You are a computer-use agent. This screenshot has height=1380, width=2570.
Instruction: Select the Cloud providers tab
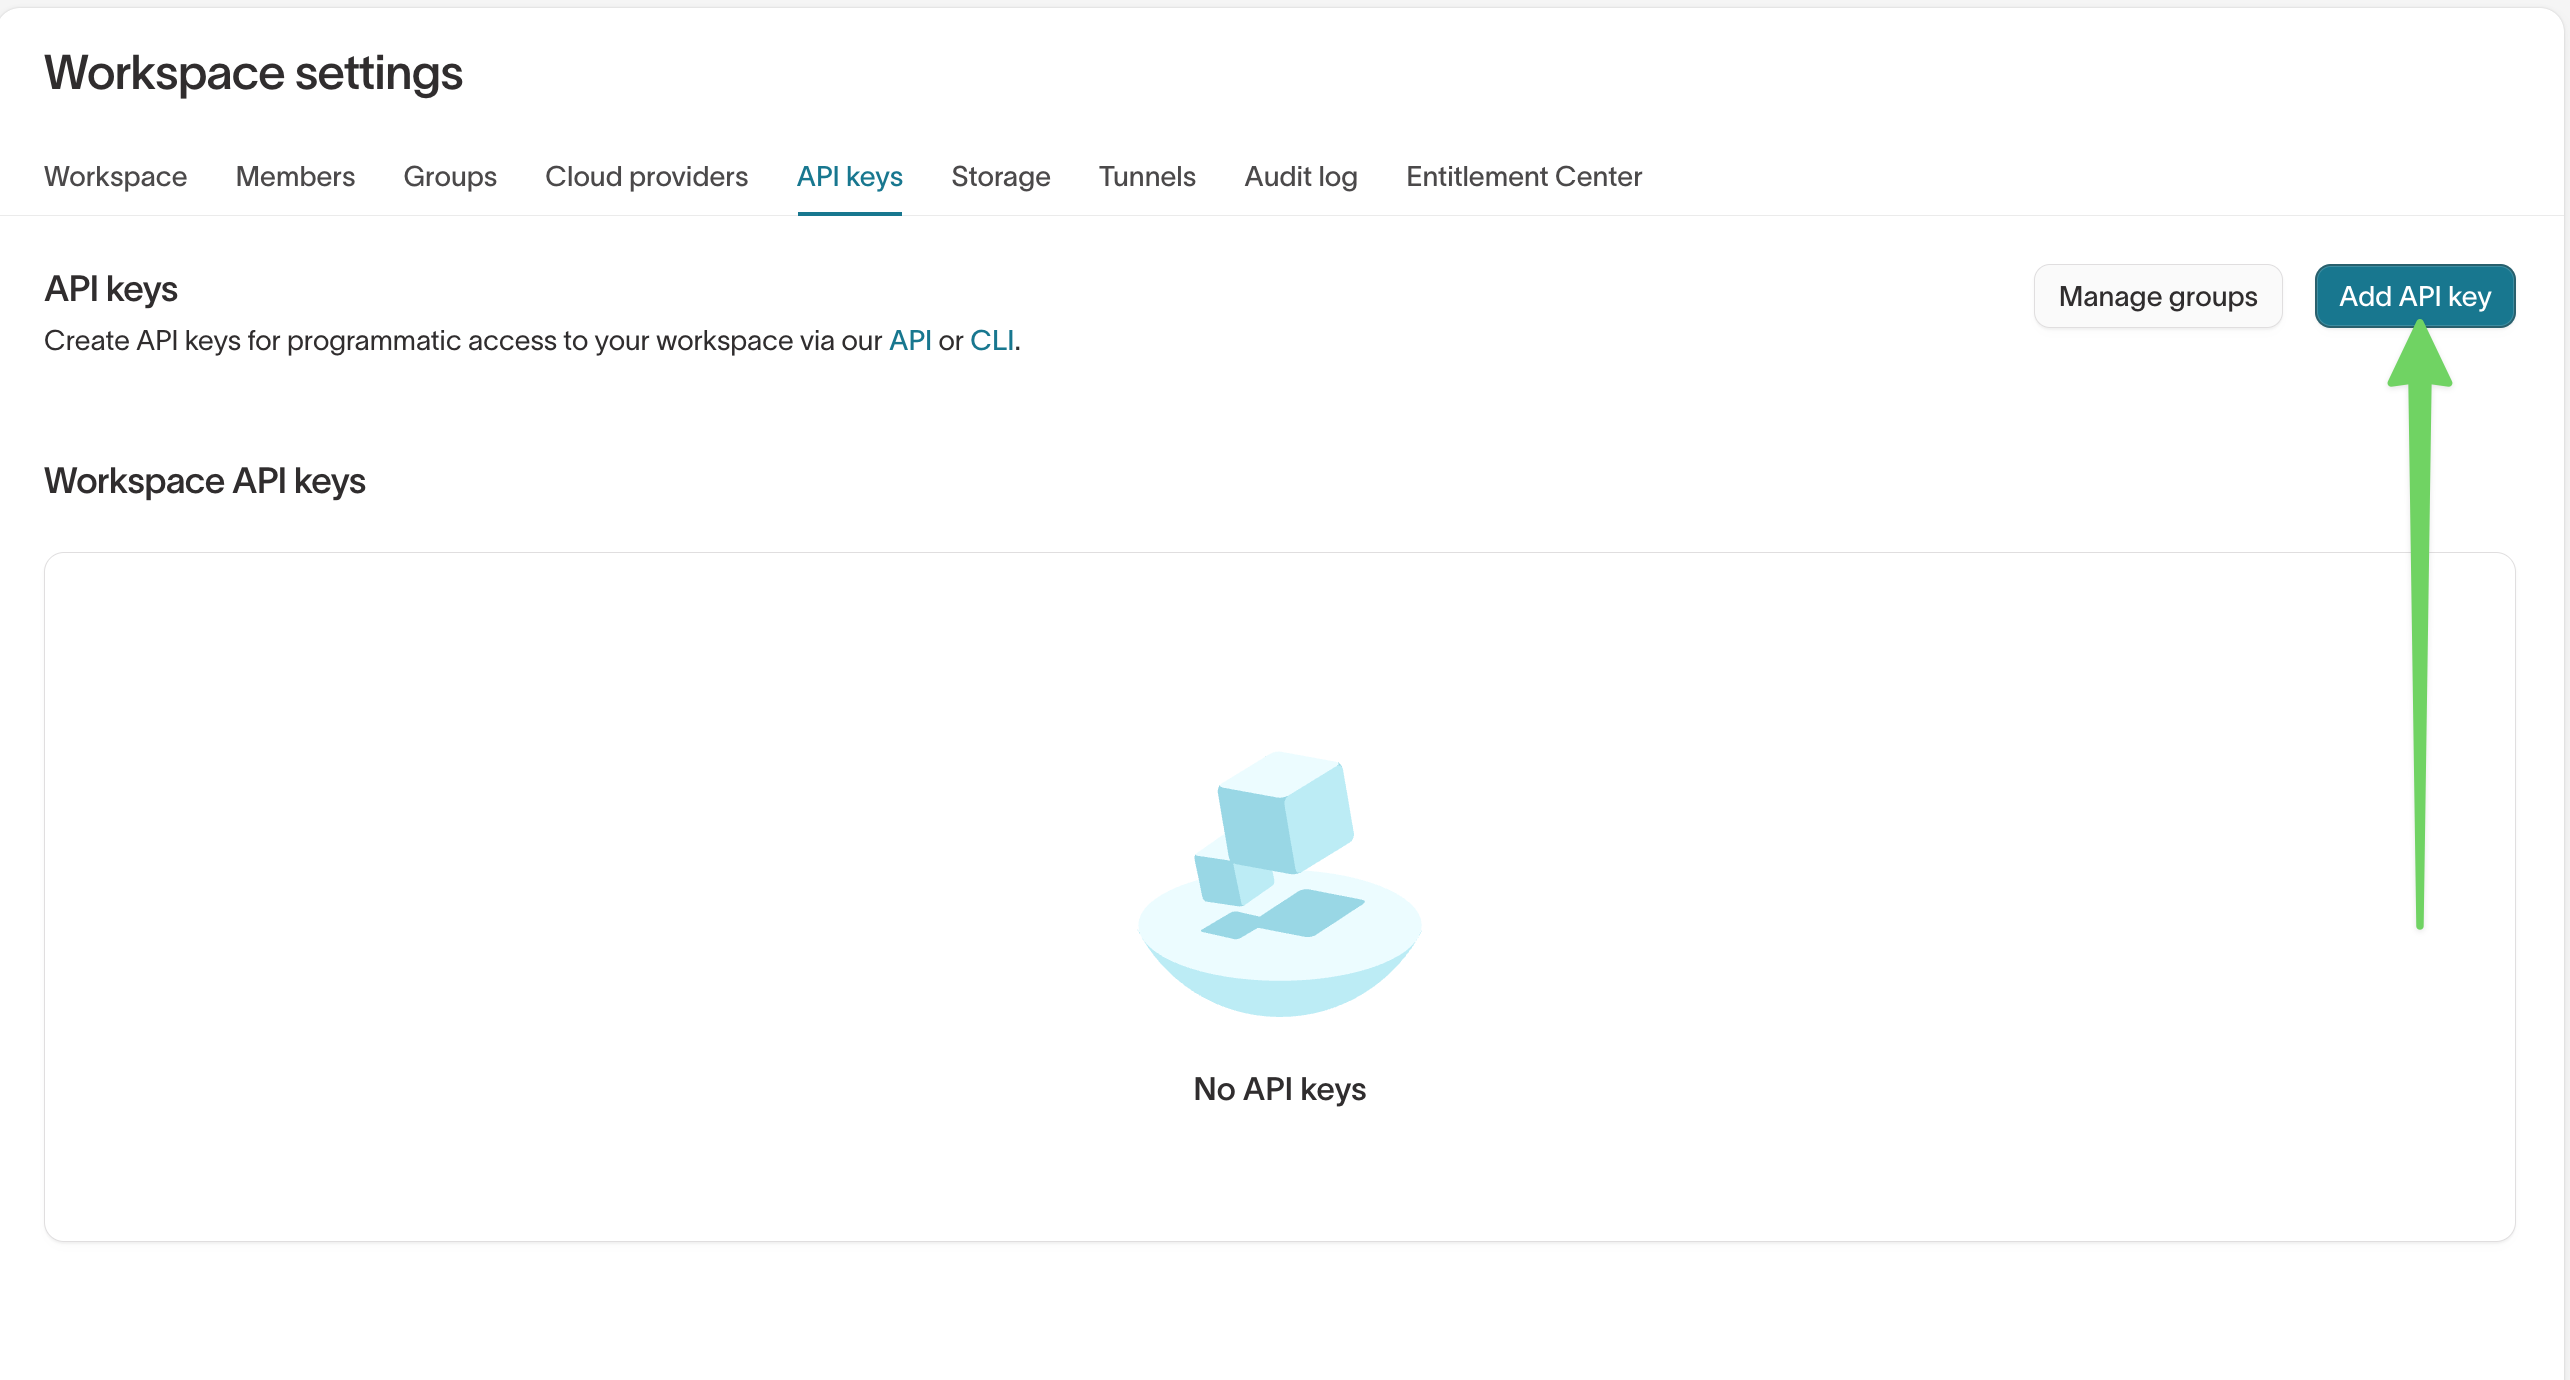click(646, 176)
